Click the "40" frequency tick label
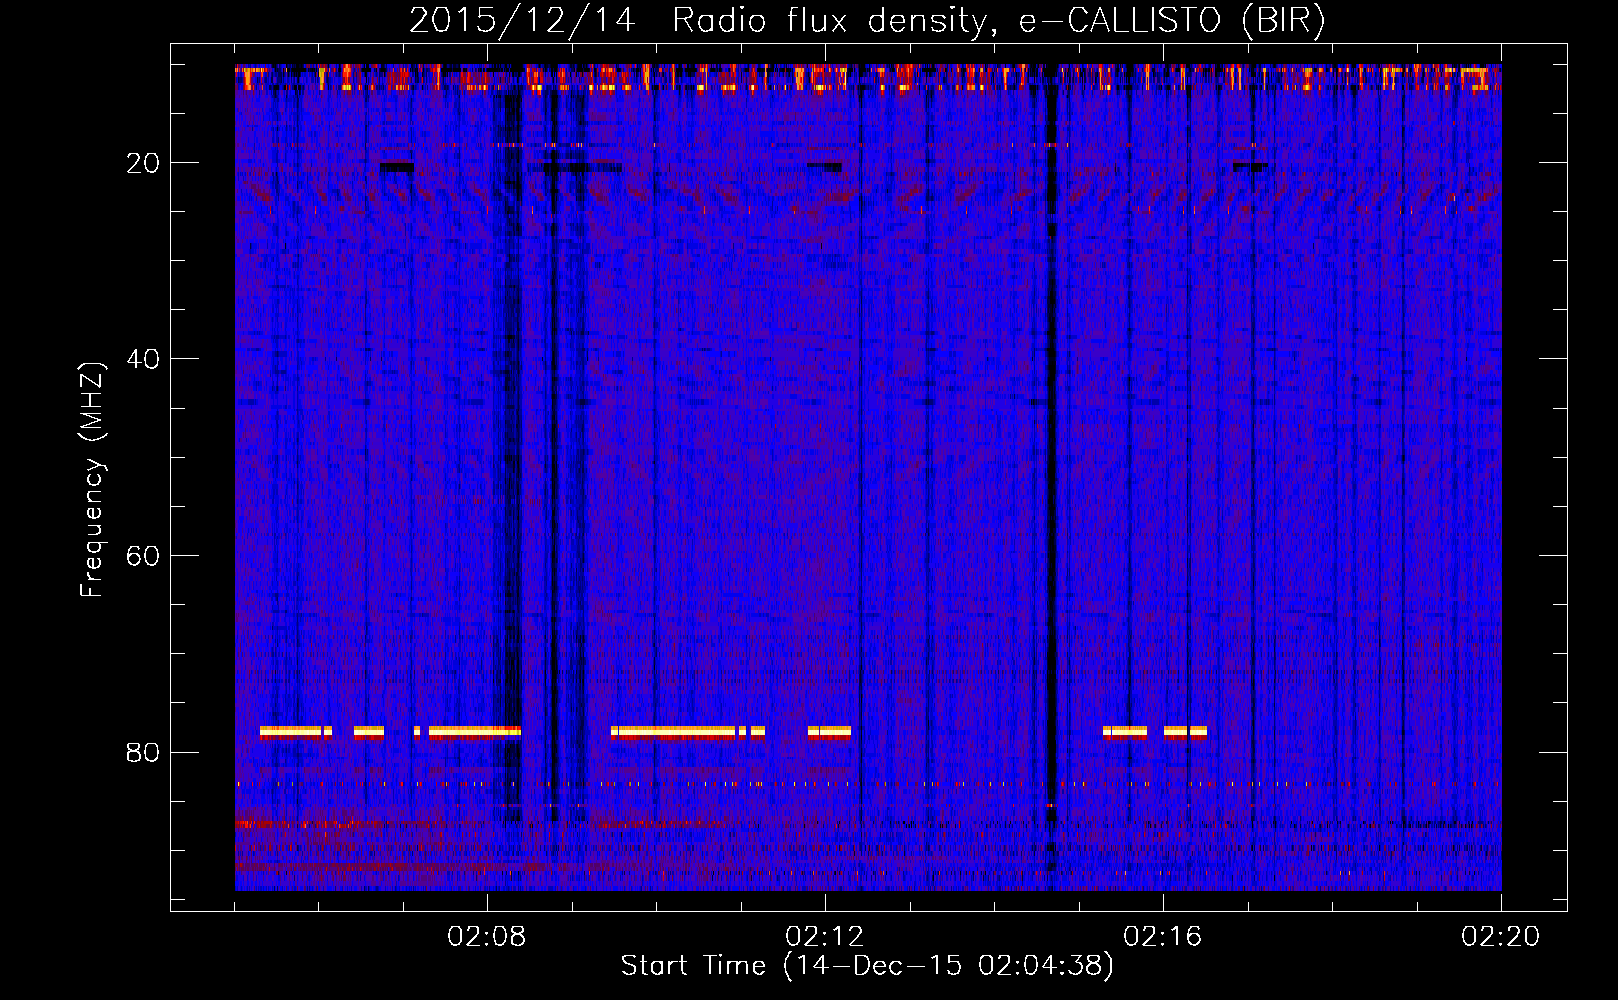Viewport: 1618px width, 1000px height. pyautogui.click(x=143, y=359)
